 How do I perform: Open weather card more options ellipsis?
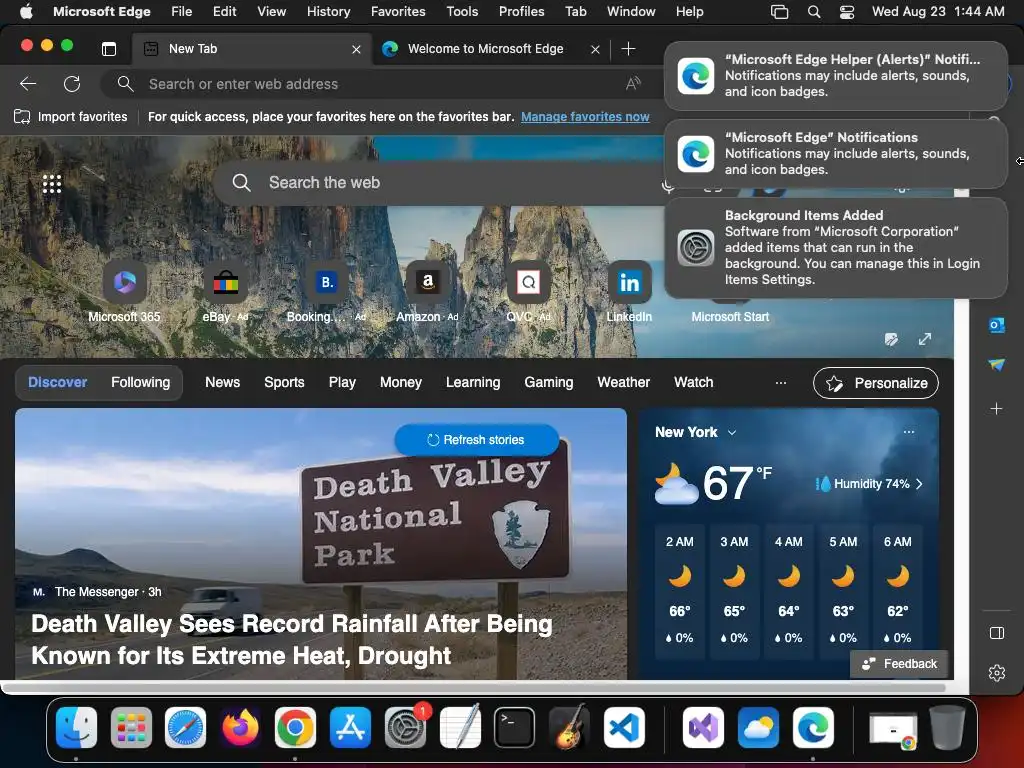pos(908,432)
